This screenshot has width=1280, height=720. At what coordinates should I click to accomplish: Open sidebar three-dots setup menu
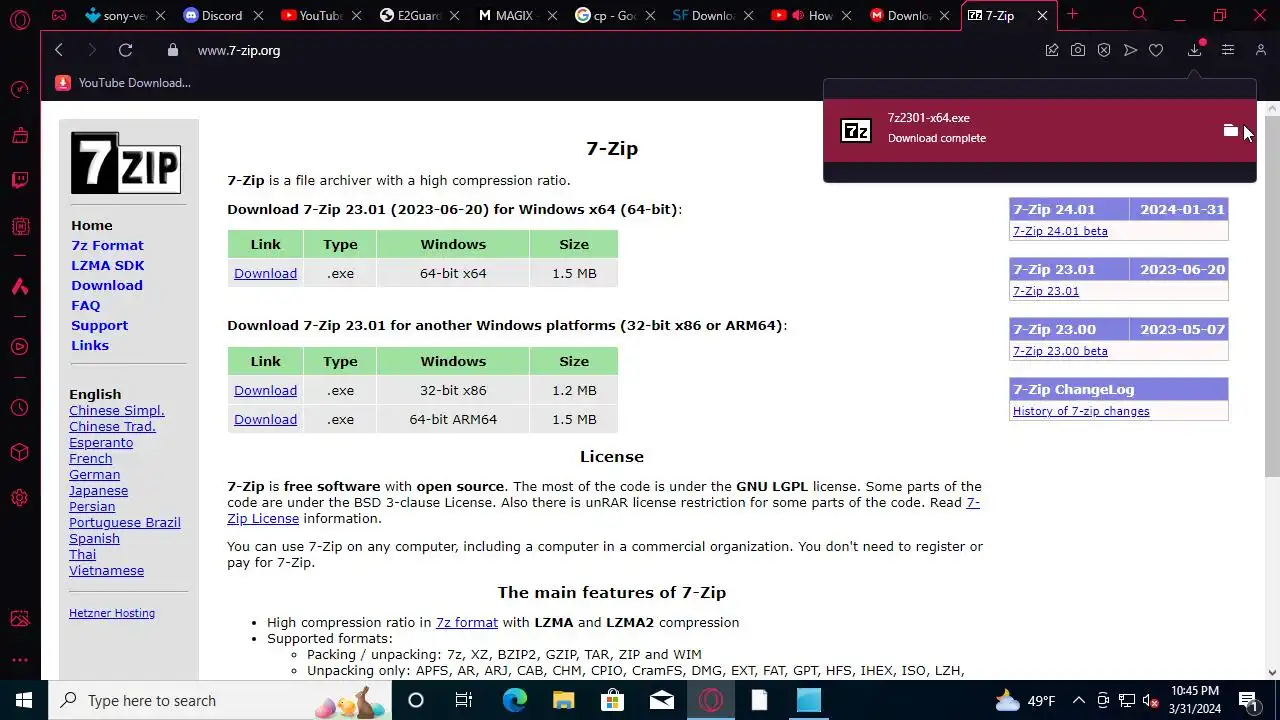20,660
